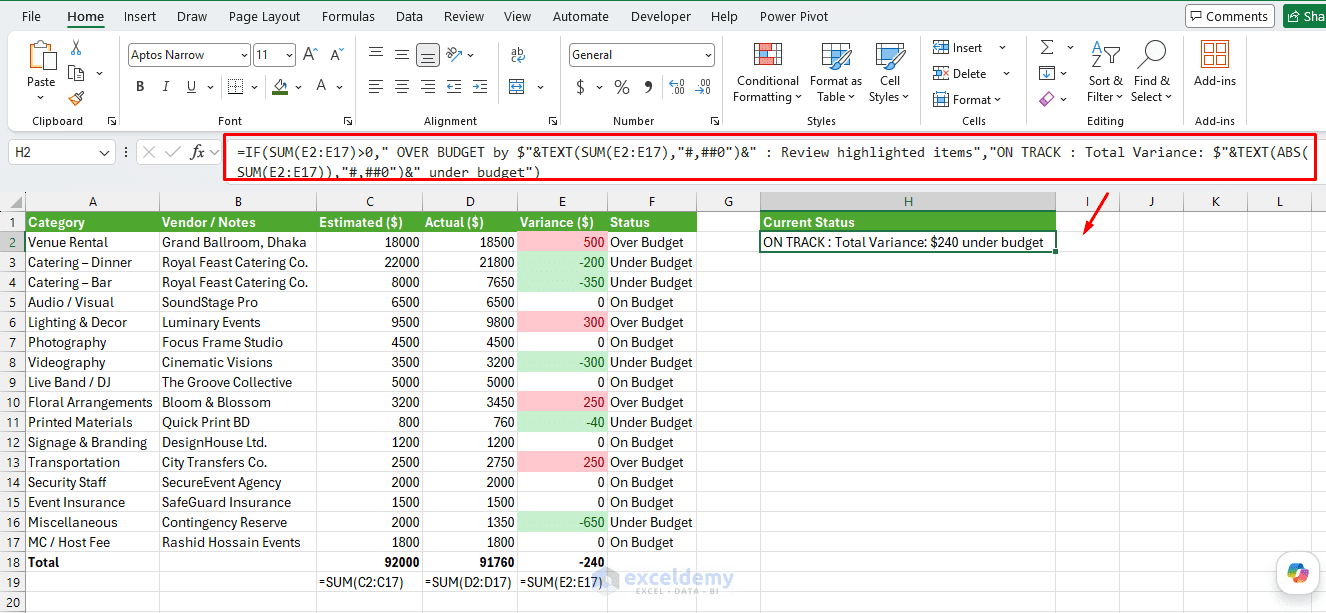The width and height of the screenshot is (1326, 613).
Task: Toggle Wrap Text
Action: click(x=518, y=55)
